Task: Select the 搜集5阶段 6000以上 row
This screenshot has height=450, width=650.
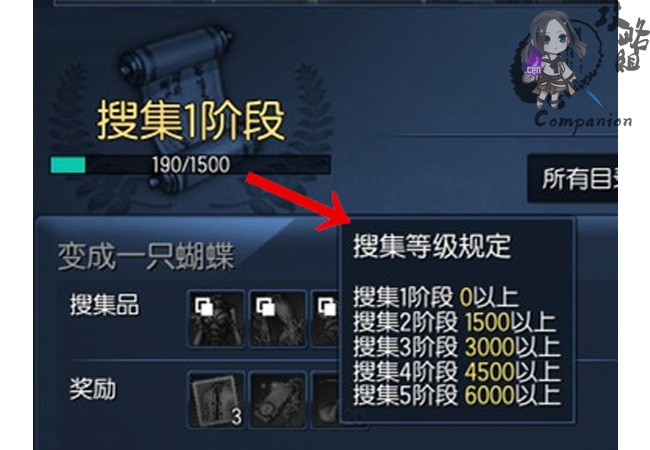Action: [x=456, y=394]
